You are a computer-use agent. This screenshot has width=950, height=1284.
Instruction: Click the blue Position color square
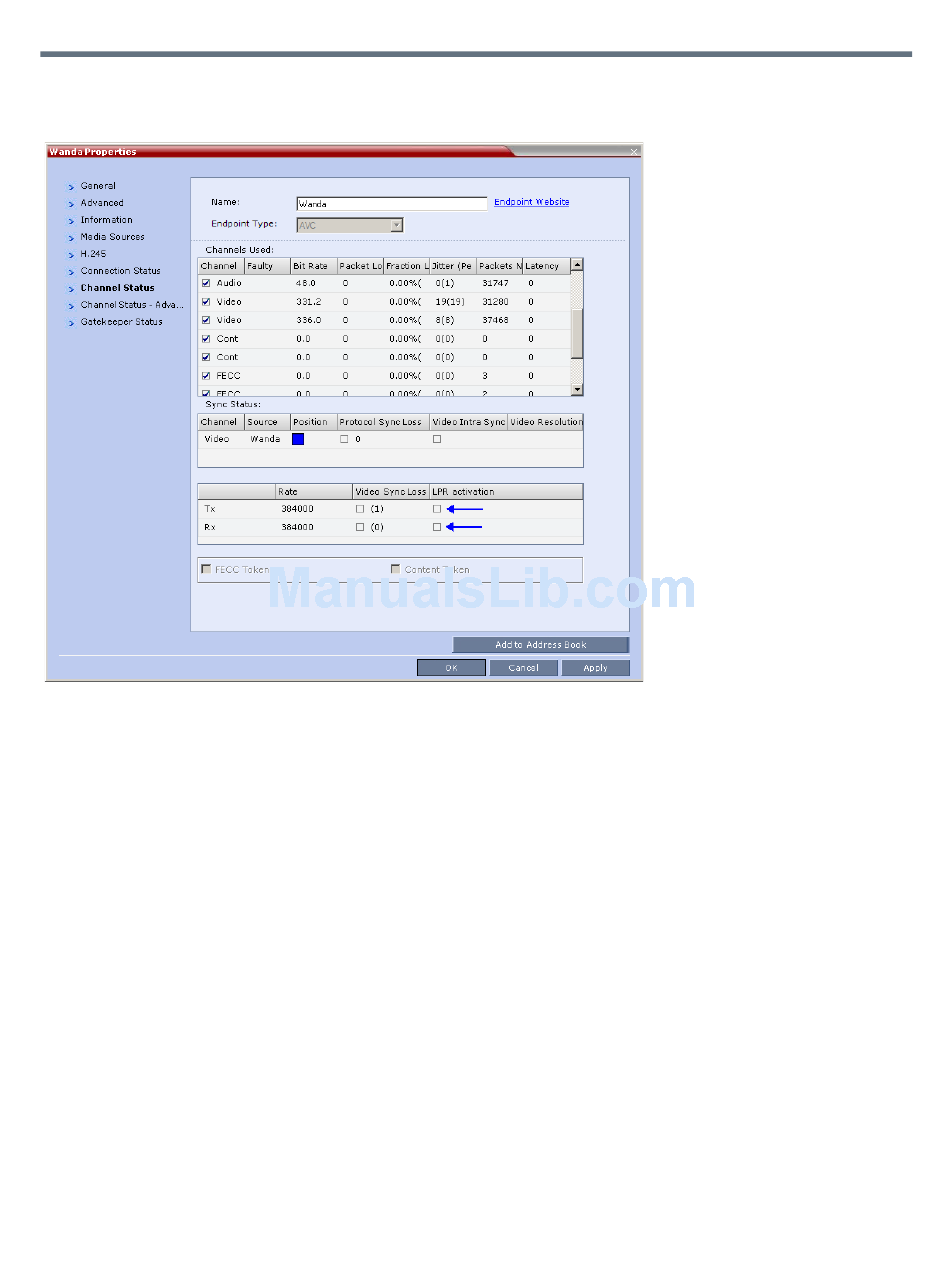[x=298, y=439]
